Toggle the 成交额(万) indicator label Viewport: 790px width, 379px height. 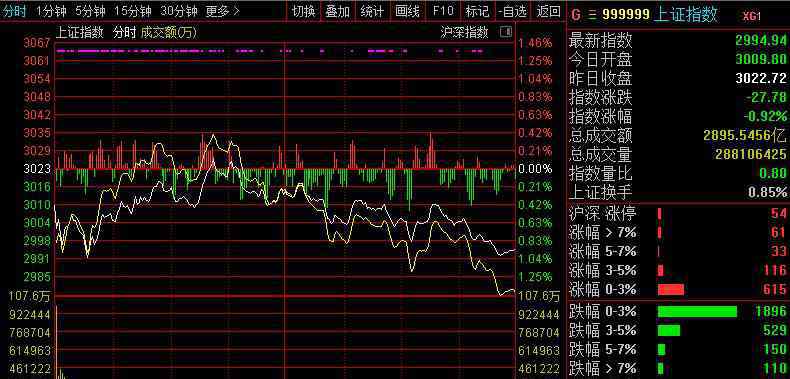(169, 33)
